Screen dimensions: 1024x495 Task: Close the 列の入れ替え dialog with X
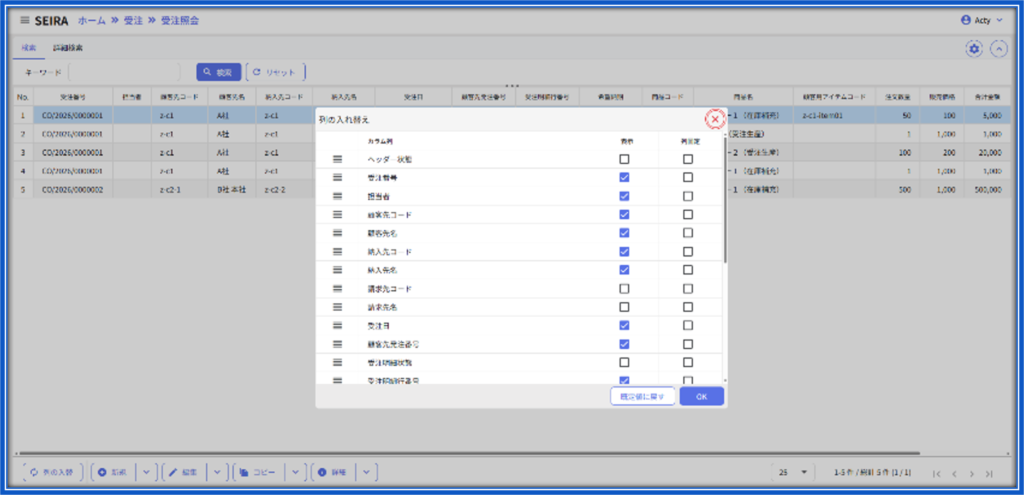[x=715, y=120]
